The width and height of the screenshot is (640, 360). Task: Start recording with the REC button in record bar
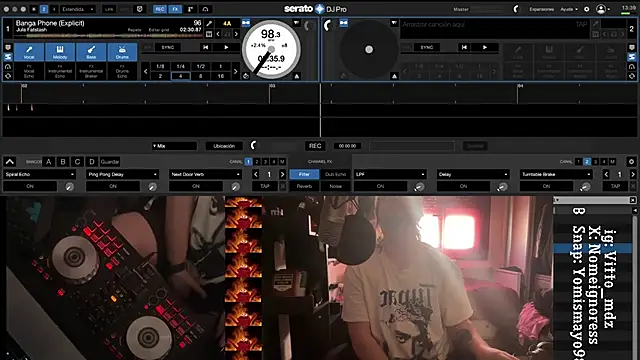click(315, 146)
